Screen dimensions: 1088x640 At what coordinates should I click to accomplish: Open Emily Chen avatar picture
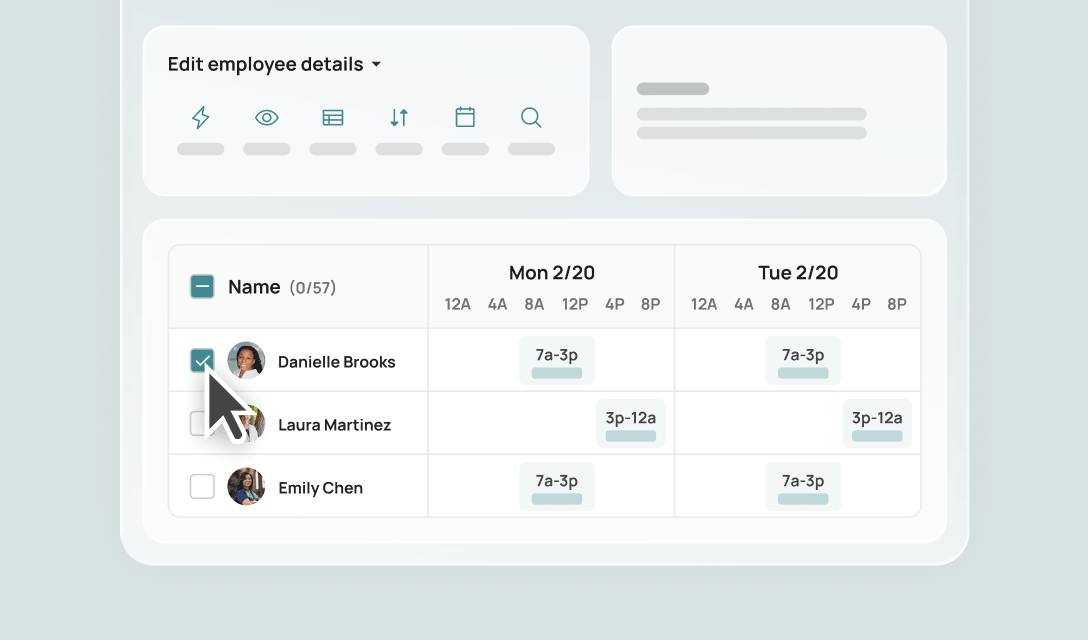coord(246,486)
